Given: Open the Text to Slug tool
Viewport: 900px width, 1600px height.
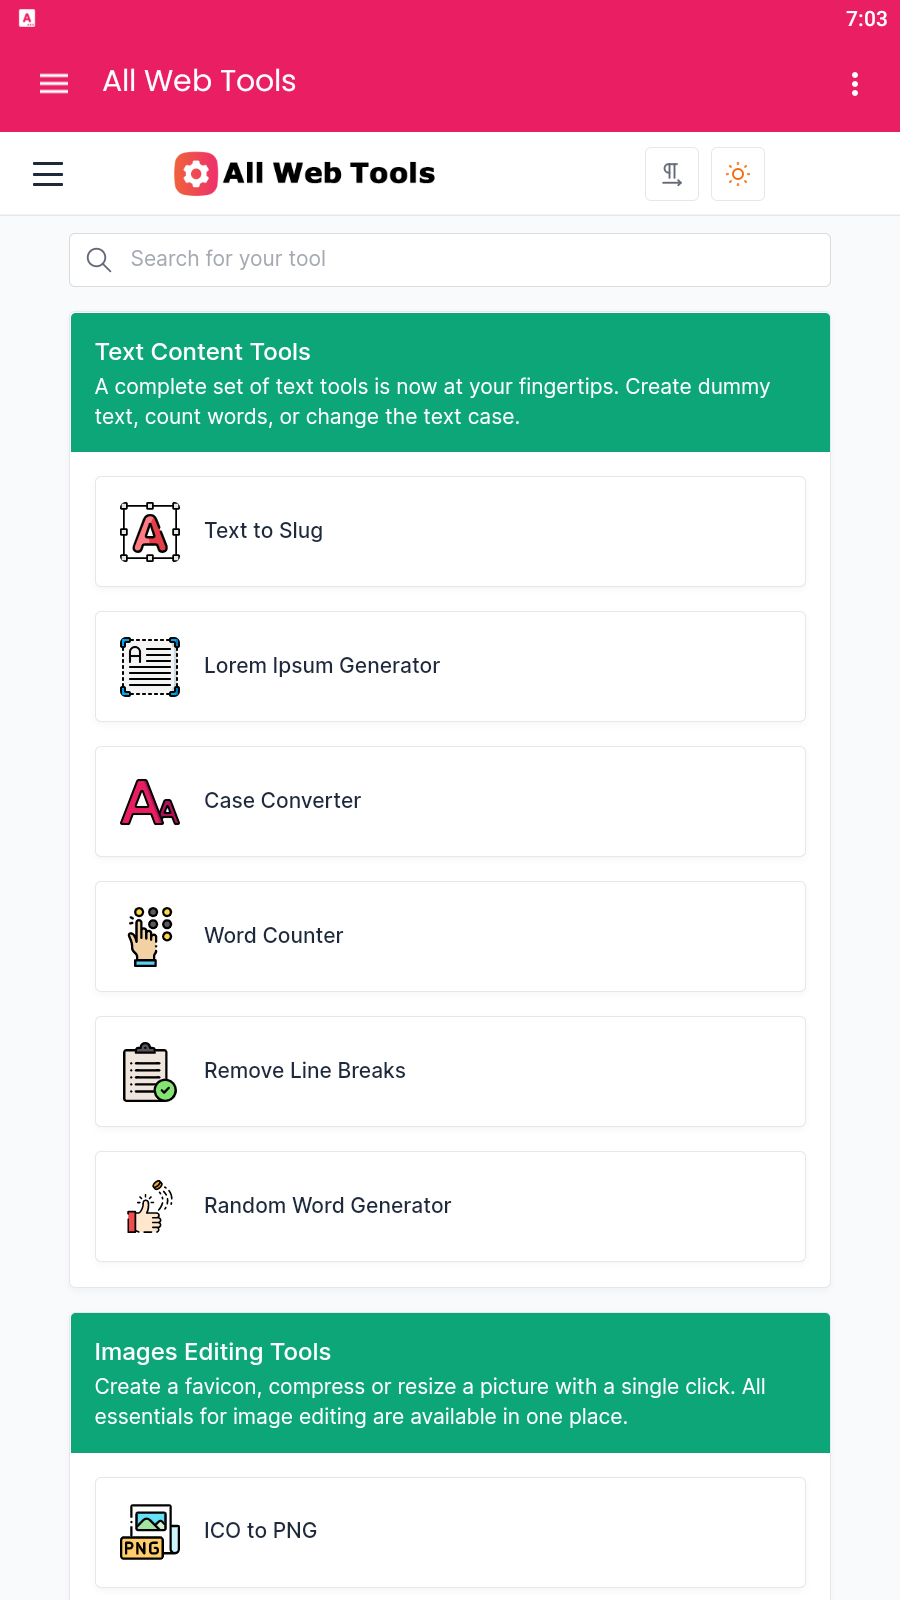Looking at the screenshot, I should tap(264, 531).
